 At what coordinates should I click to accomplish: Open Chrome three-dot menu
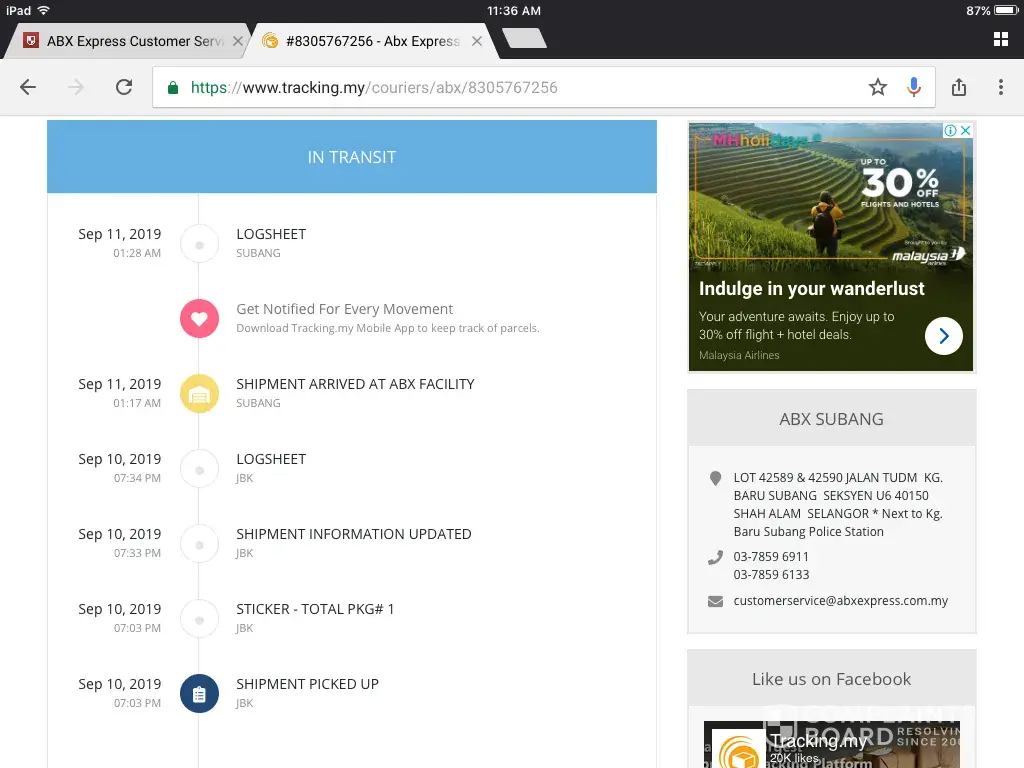1000,87
